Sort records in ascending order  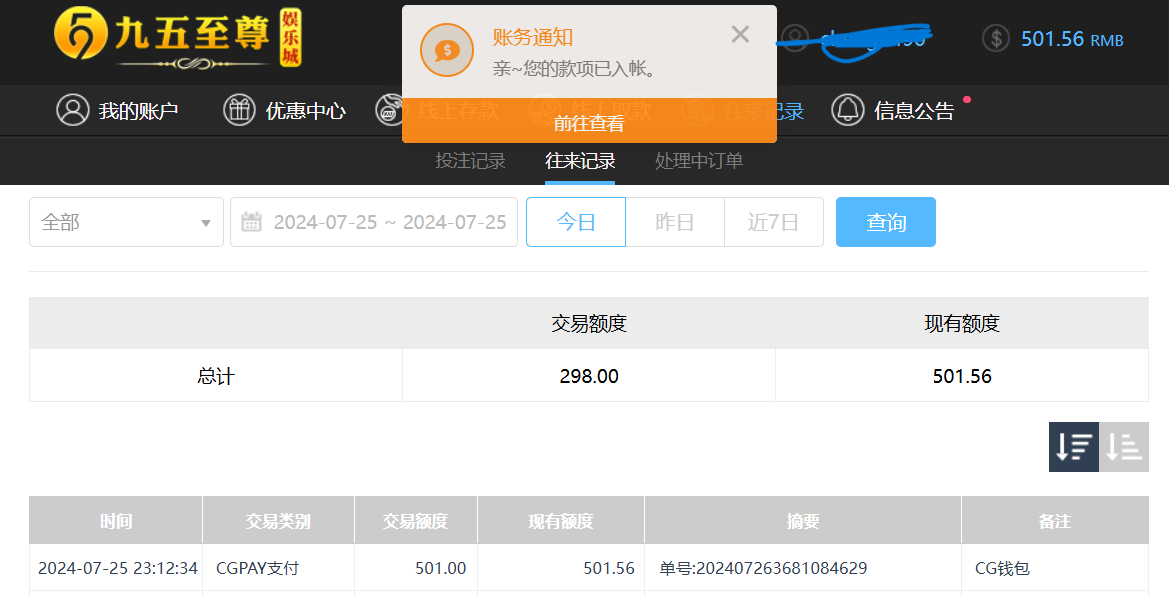(x=1124, y=447)
